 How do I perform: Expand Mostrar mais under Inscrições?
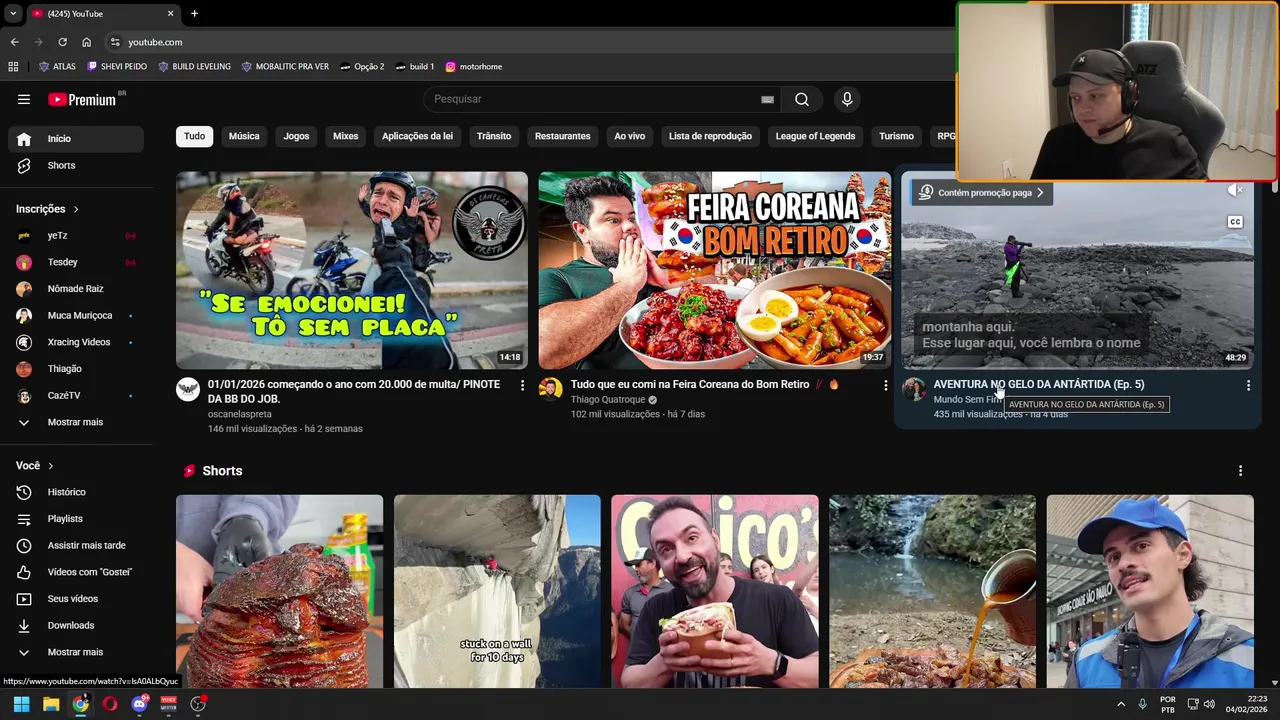[x=76, y=422]
